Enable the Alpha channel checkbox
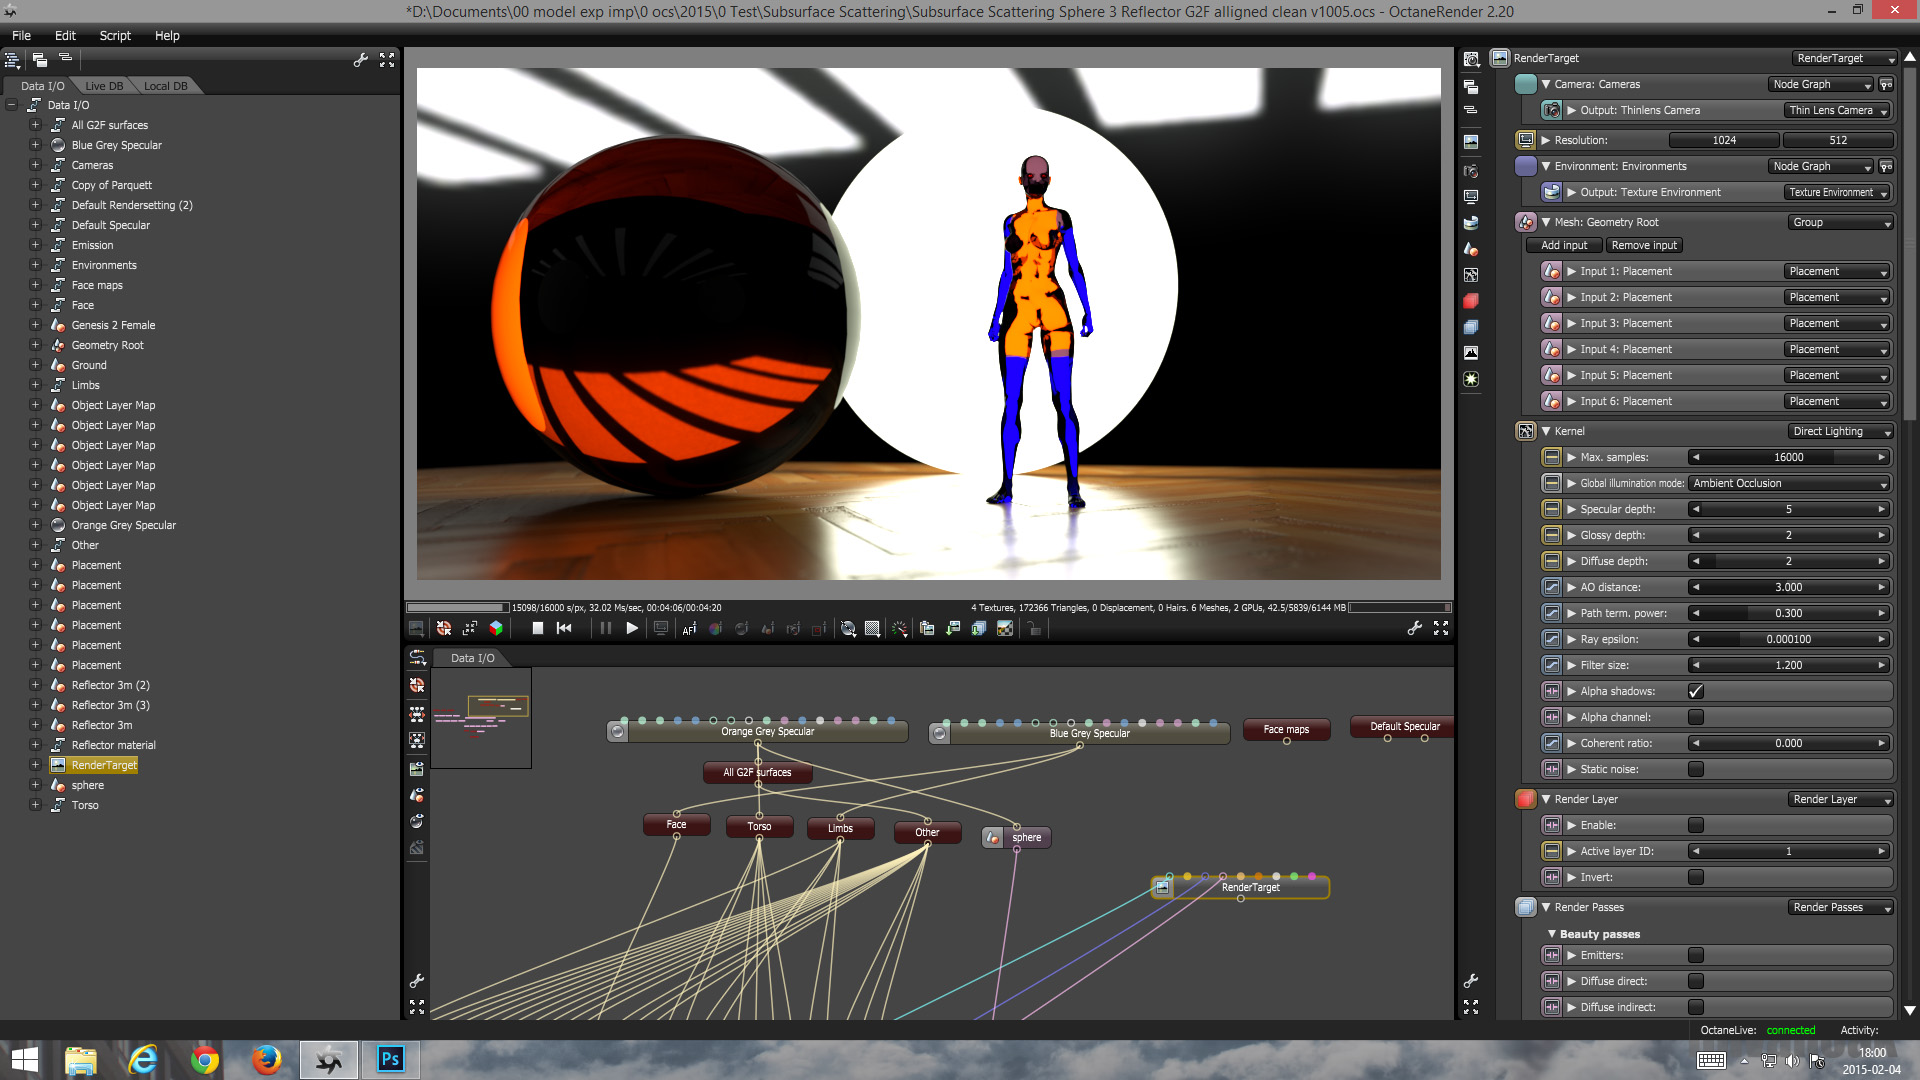 [x=1696, y=717]
